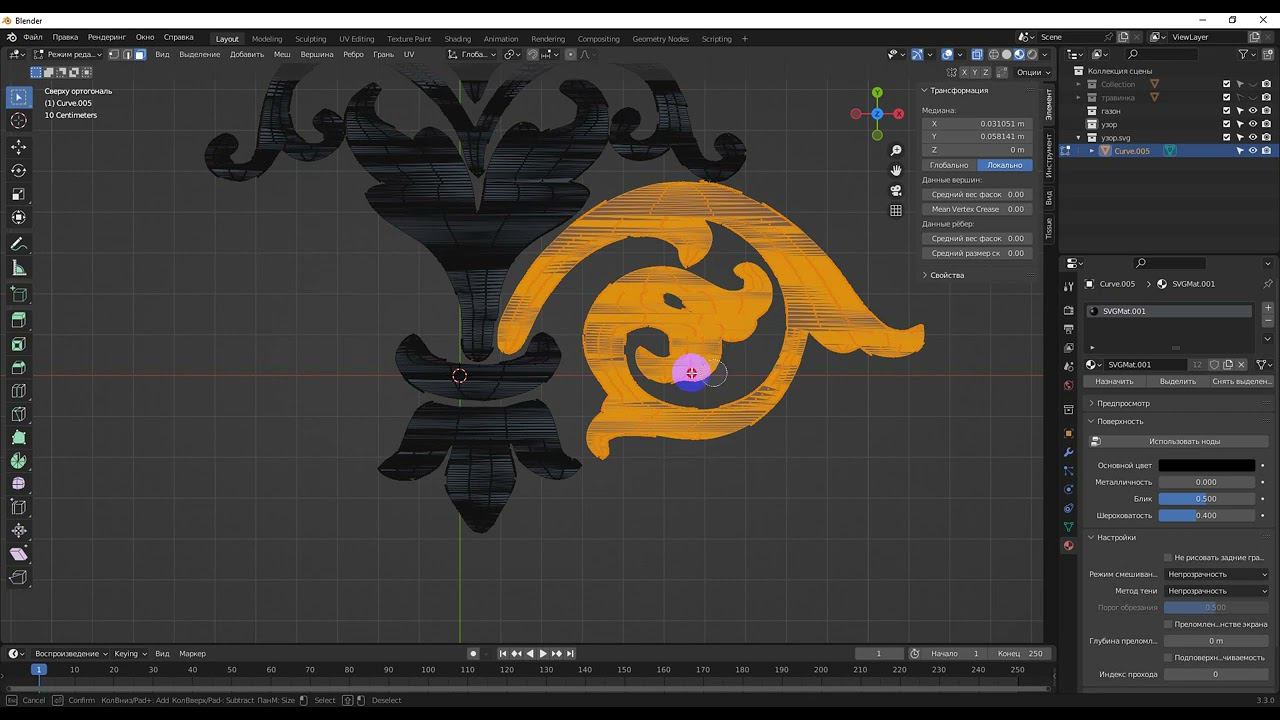The image size is (1280, 720).
Task: Select the Edge Slide tool
Action: (x=18, y=507)
